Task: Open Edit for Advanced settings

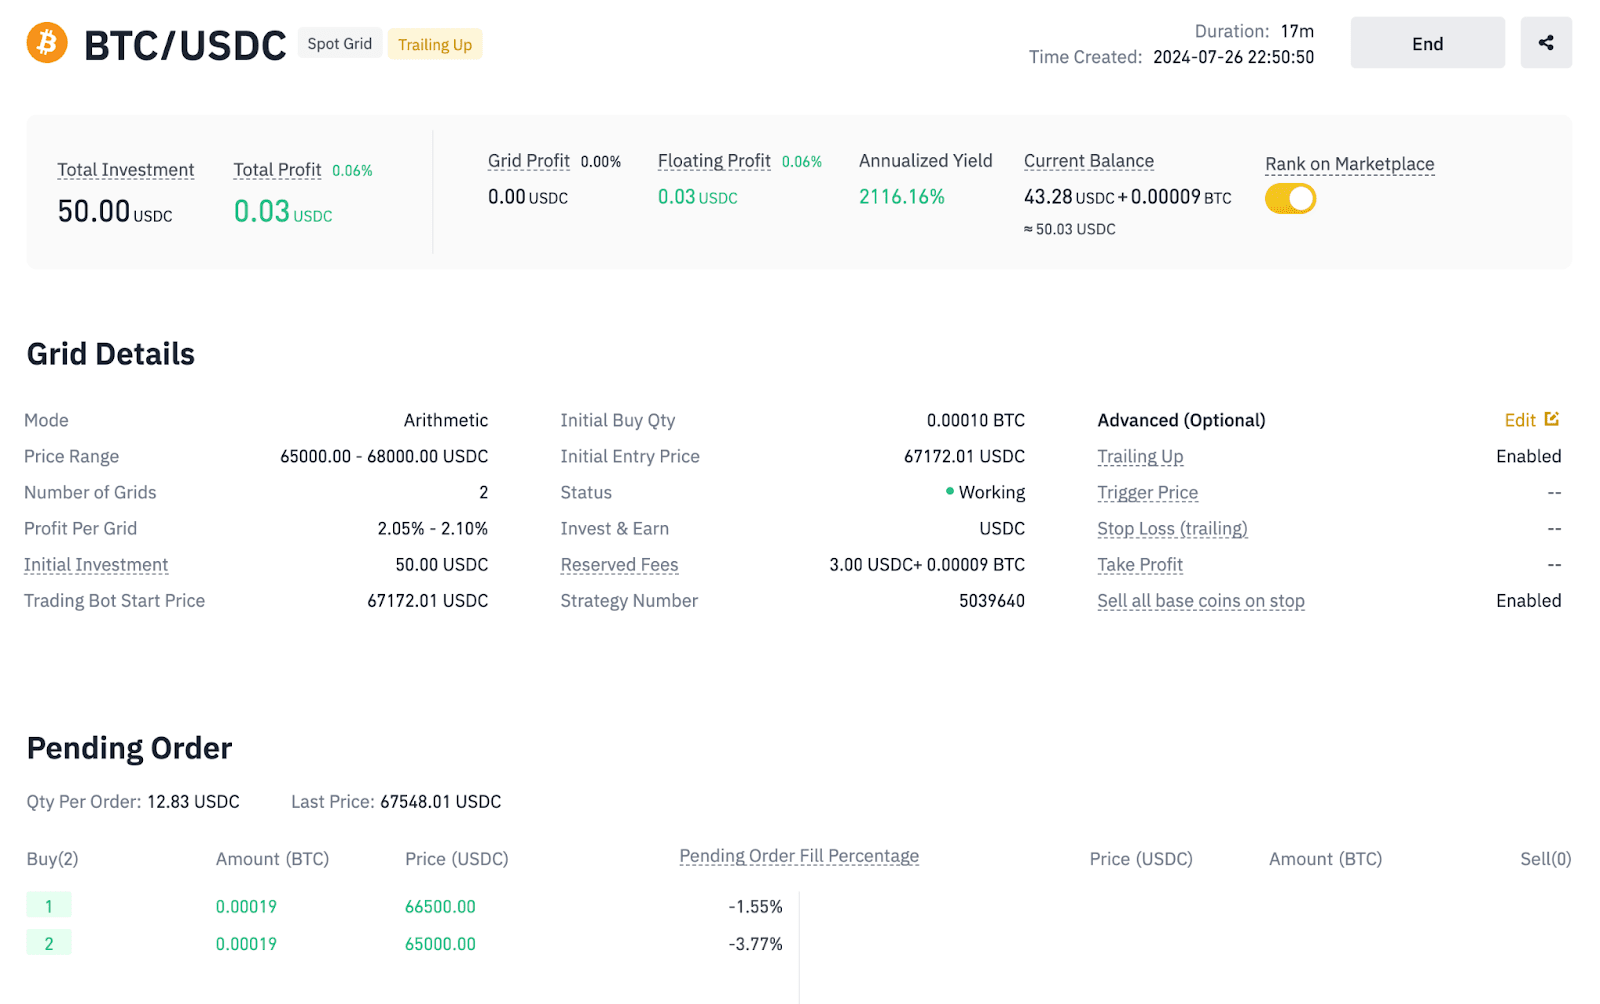Action: tap(1519, 420)
